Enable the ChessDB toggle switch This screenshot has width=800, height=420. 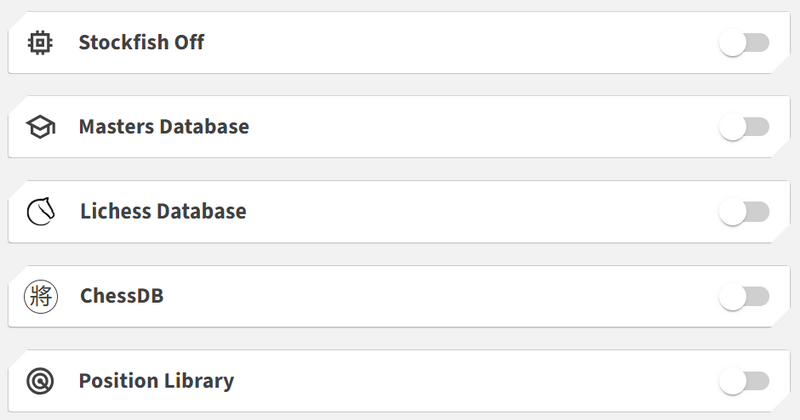pos(744,296)
